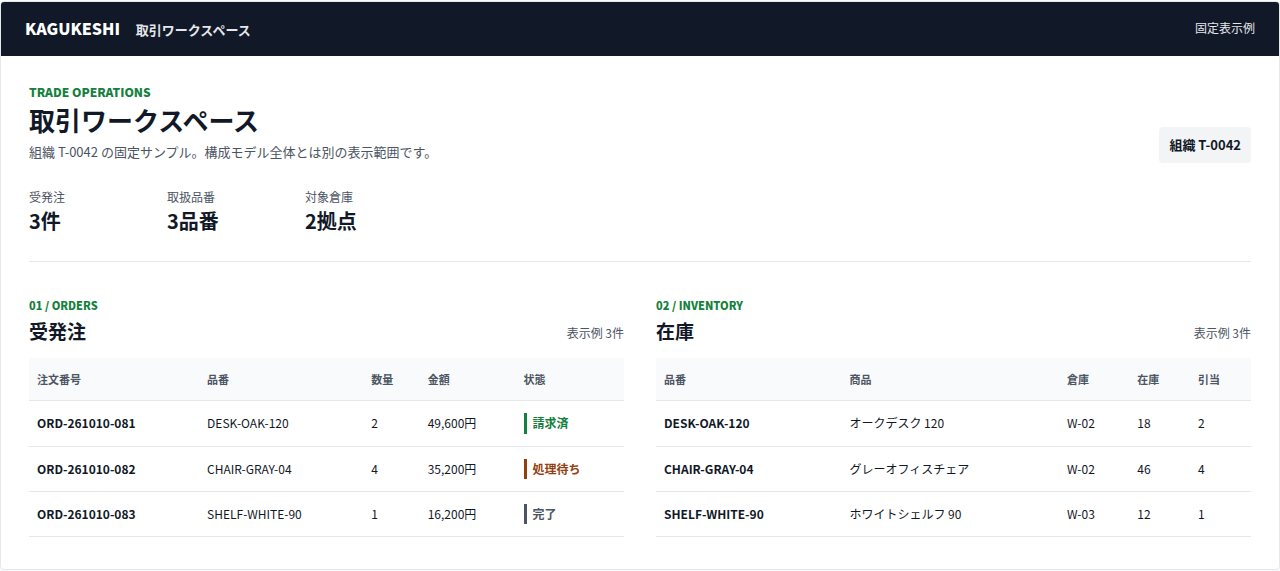Screen dimensions: 1280x571
Task: Click the グレーオフィスチェア product name
Action: pyautogui.click(x=909, y=470)
